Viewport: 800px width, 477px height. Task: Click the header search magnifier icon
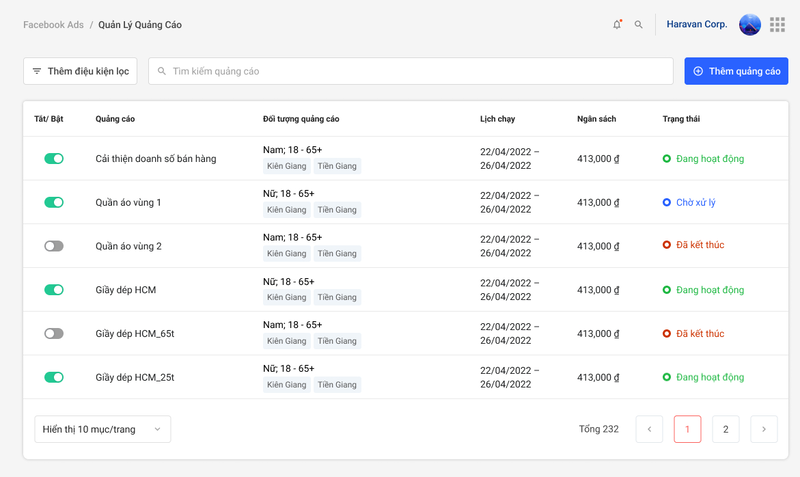[639, 24]
